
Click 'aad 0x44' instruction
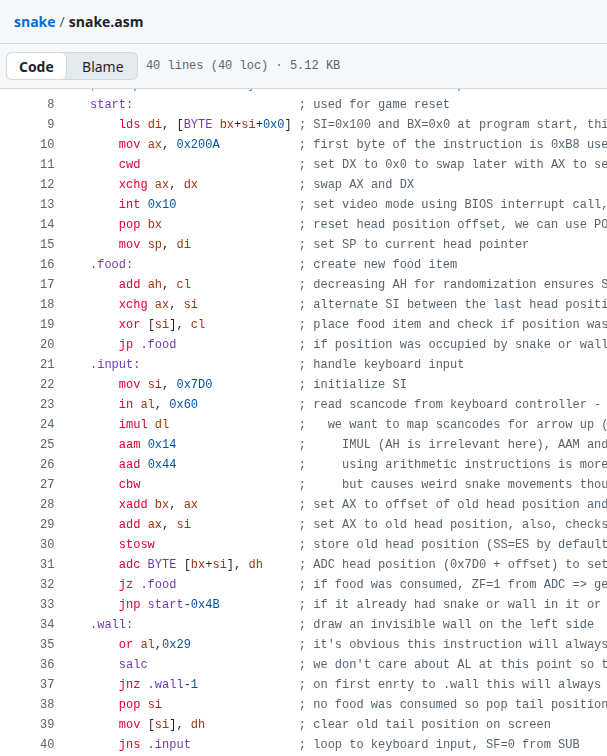148,464
